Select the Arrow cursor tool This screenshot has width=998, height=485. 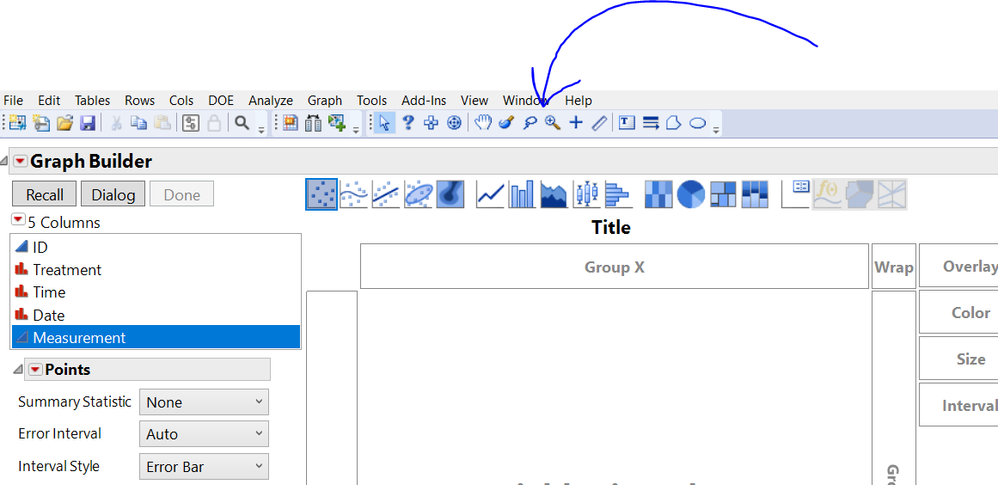[384, 123]
